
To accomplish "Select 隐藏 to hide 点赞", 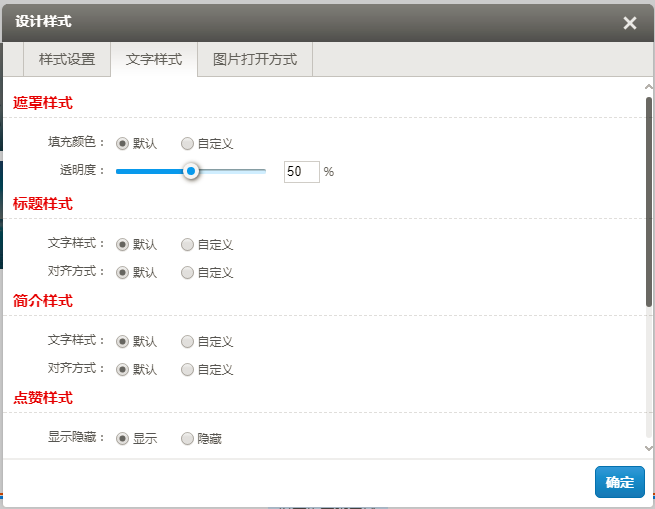I will (x=187, y=438).
